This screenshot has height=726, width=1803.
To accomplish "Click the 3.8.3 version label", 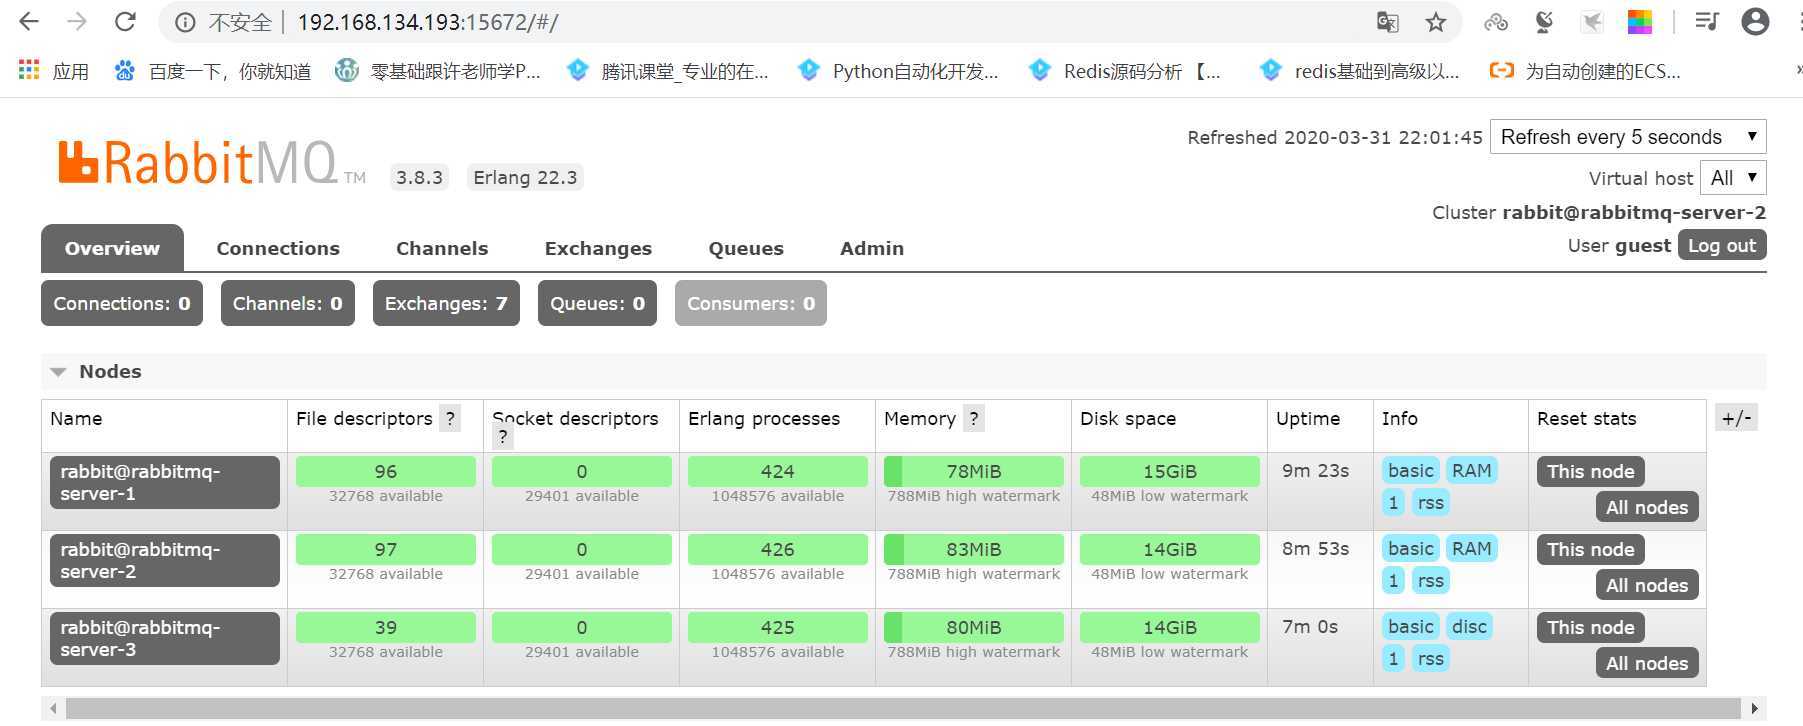I will (x=419, y=177).
